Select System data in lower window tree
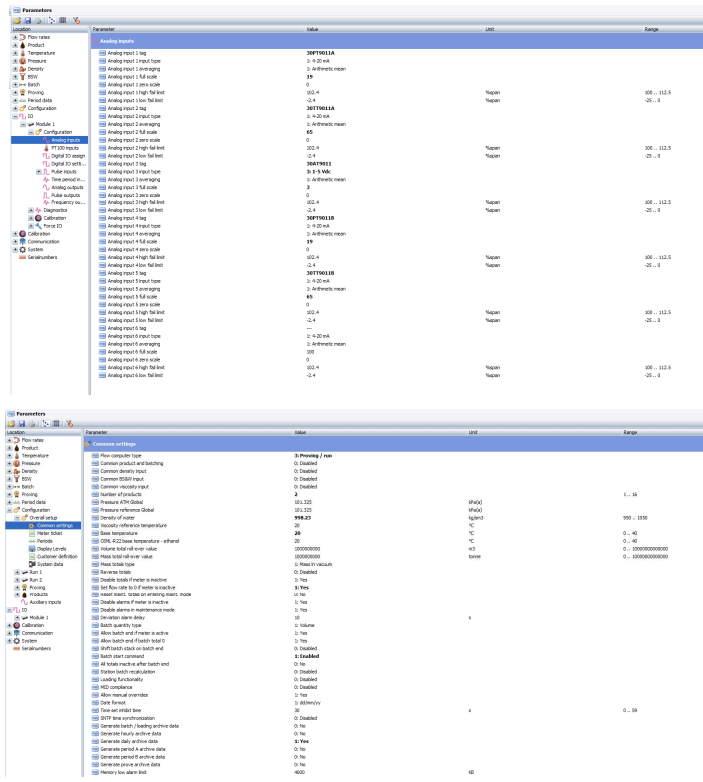The width and height of the screenshot is (703, 782). click(x=50, y=564)
